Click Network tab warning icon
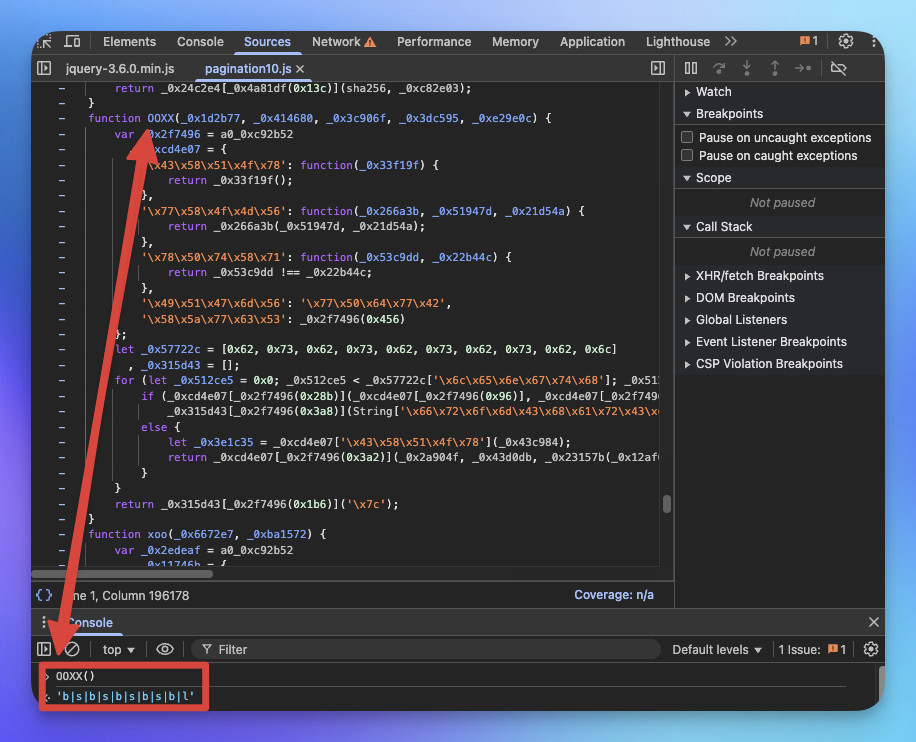The height and width of the screenshot is (742, 916). (370, 42)
